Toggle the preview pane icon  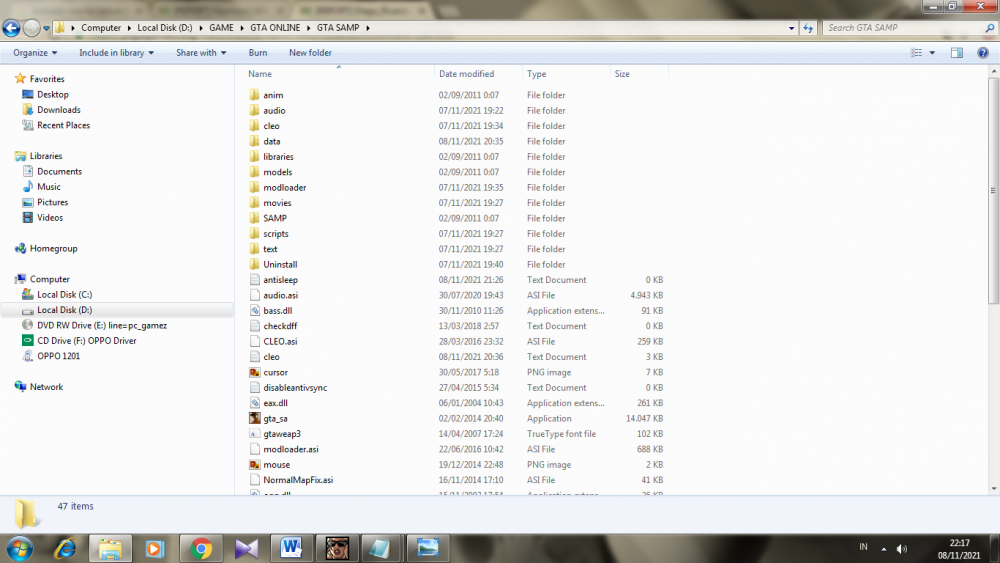click(x=957, y=53)
